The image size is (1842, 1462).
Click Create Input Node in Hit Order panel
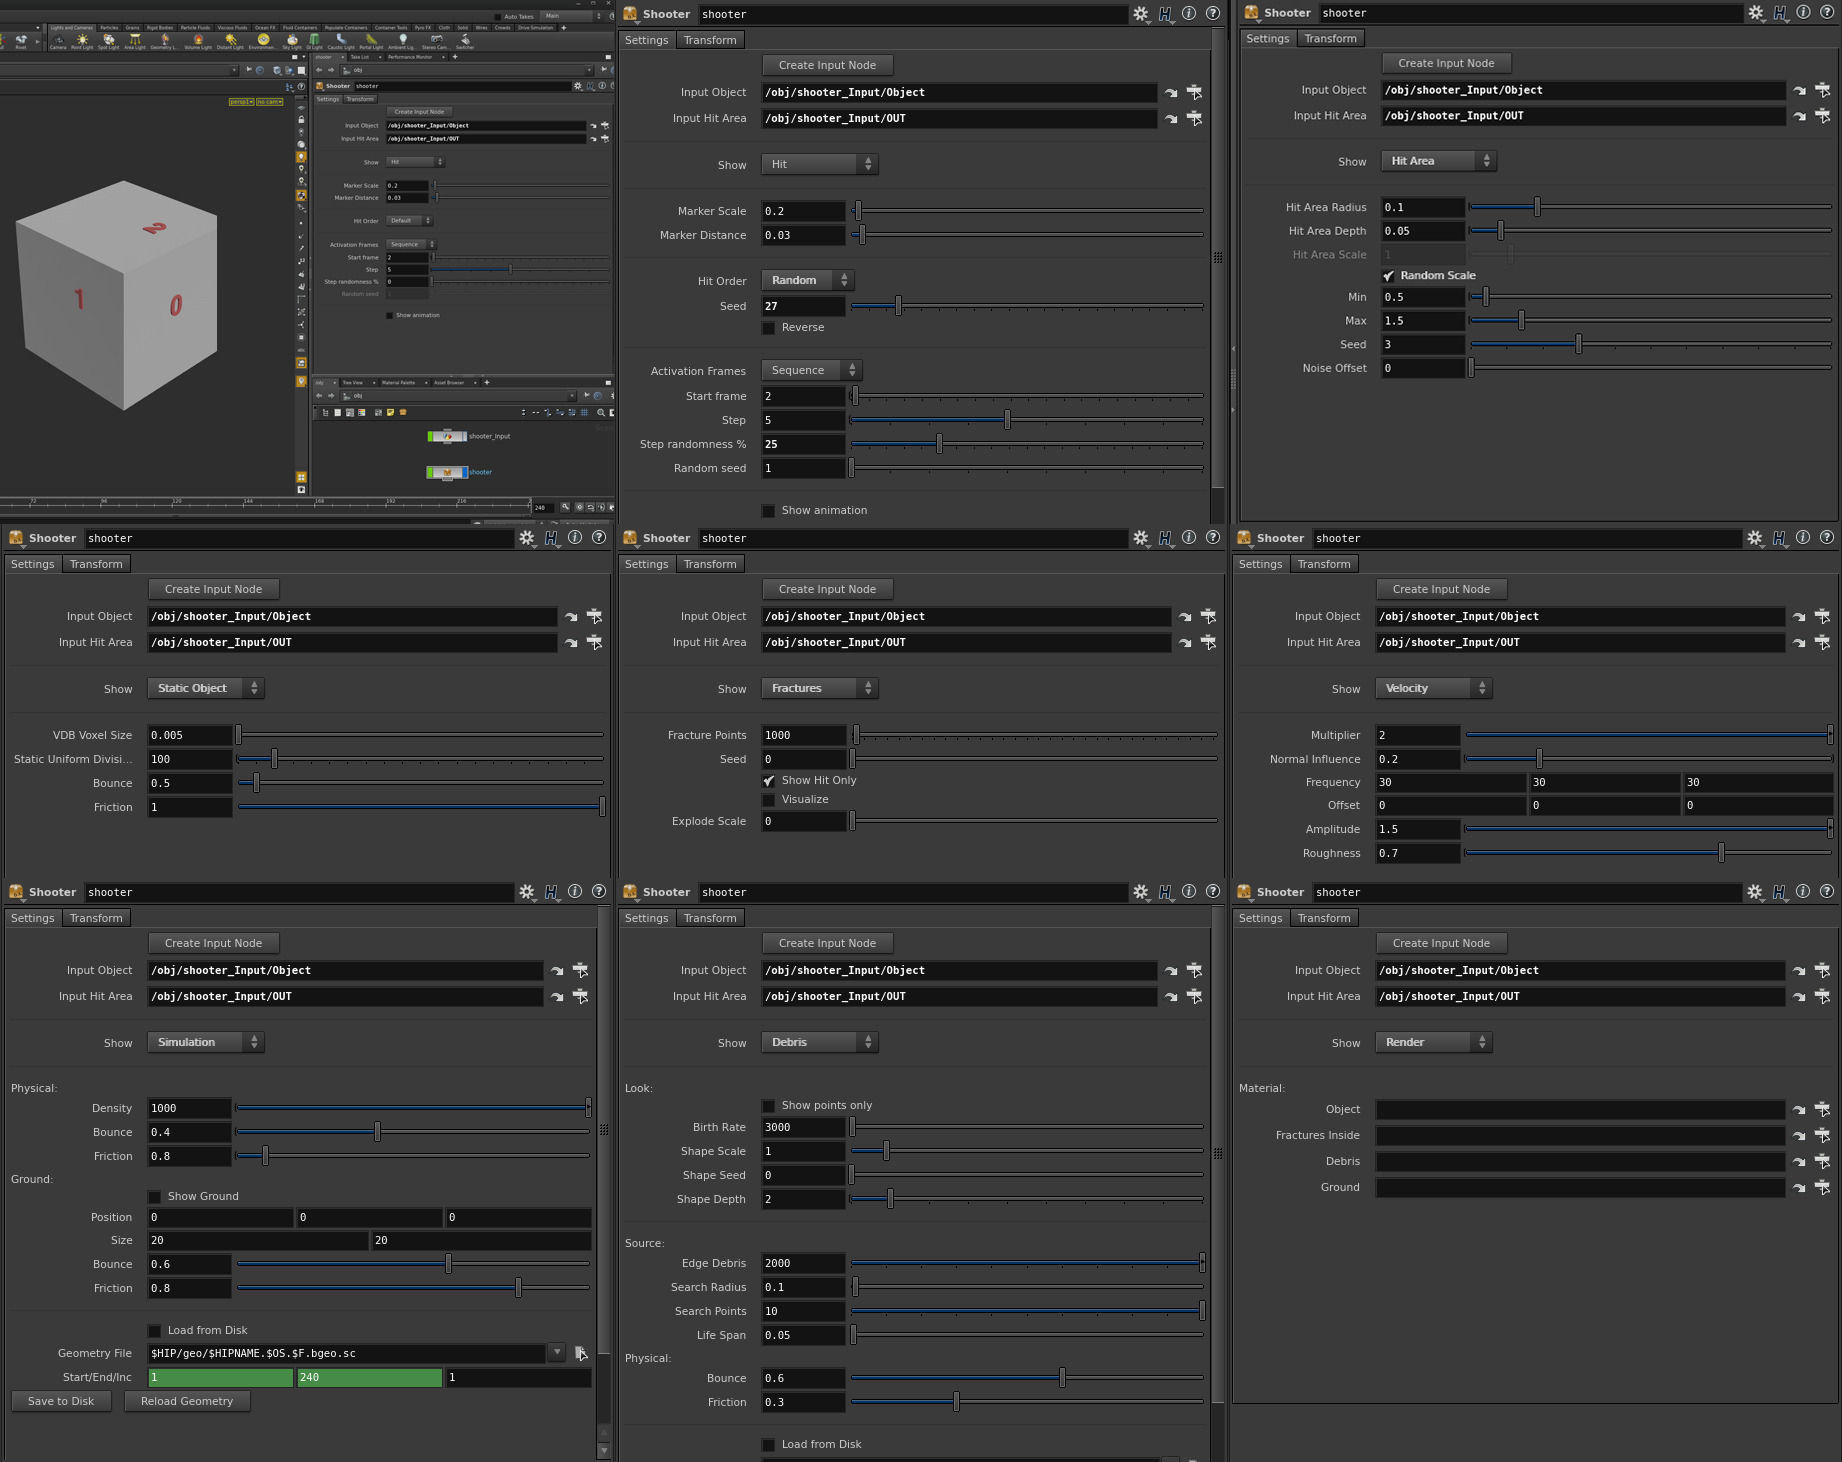828,65
